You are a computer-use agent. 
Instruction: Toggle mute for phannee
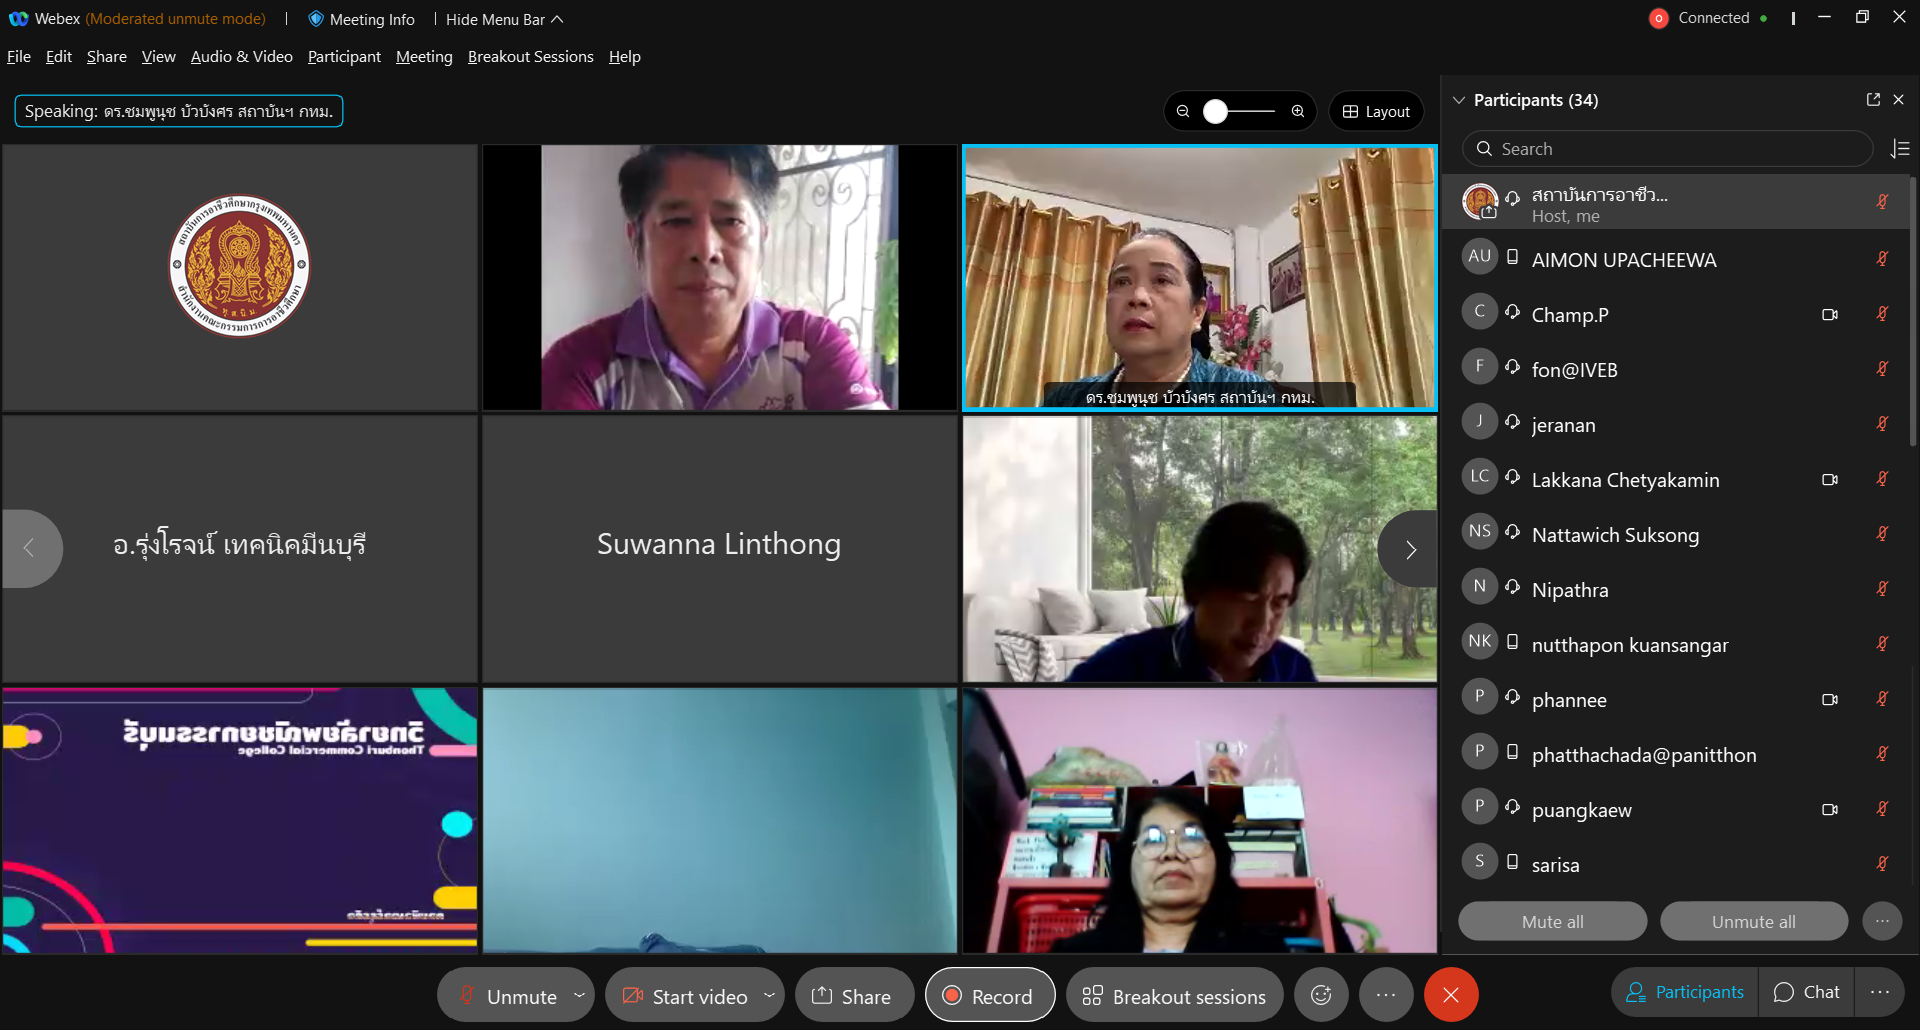coord(1882,699)
